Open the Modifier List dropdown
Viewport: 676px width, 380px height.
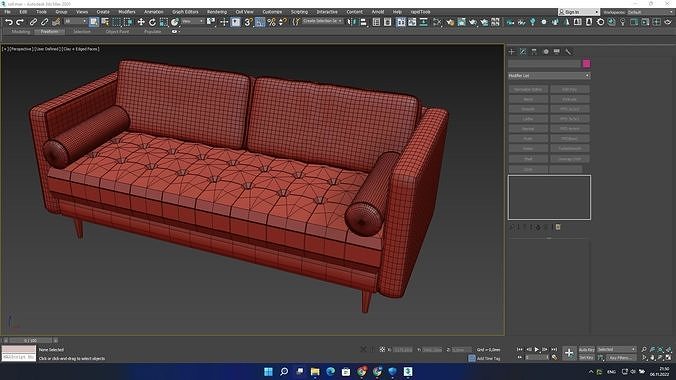click(549, 75)
